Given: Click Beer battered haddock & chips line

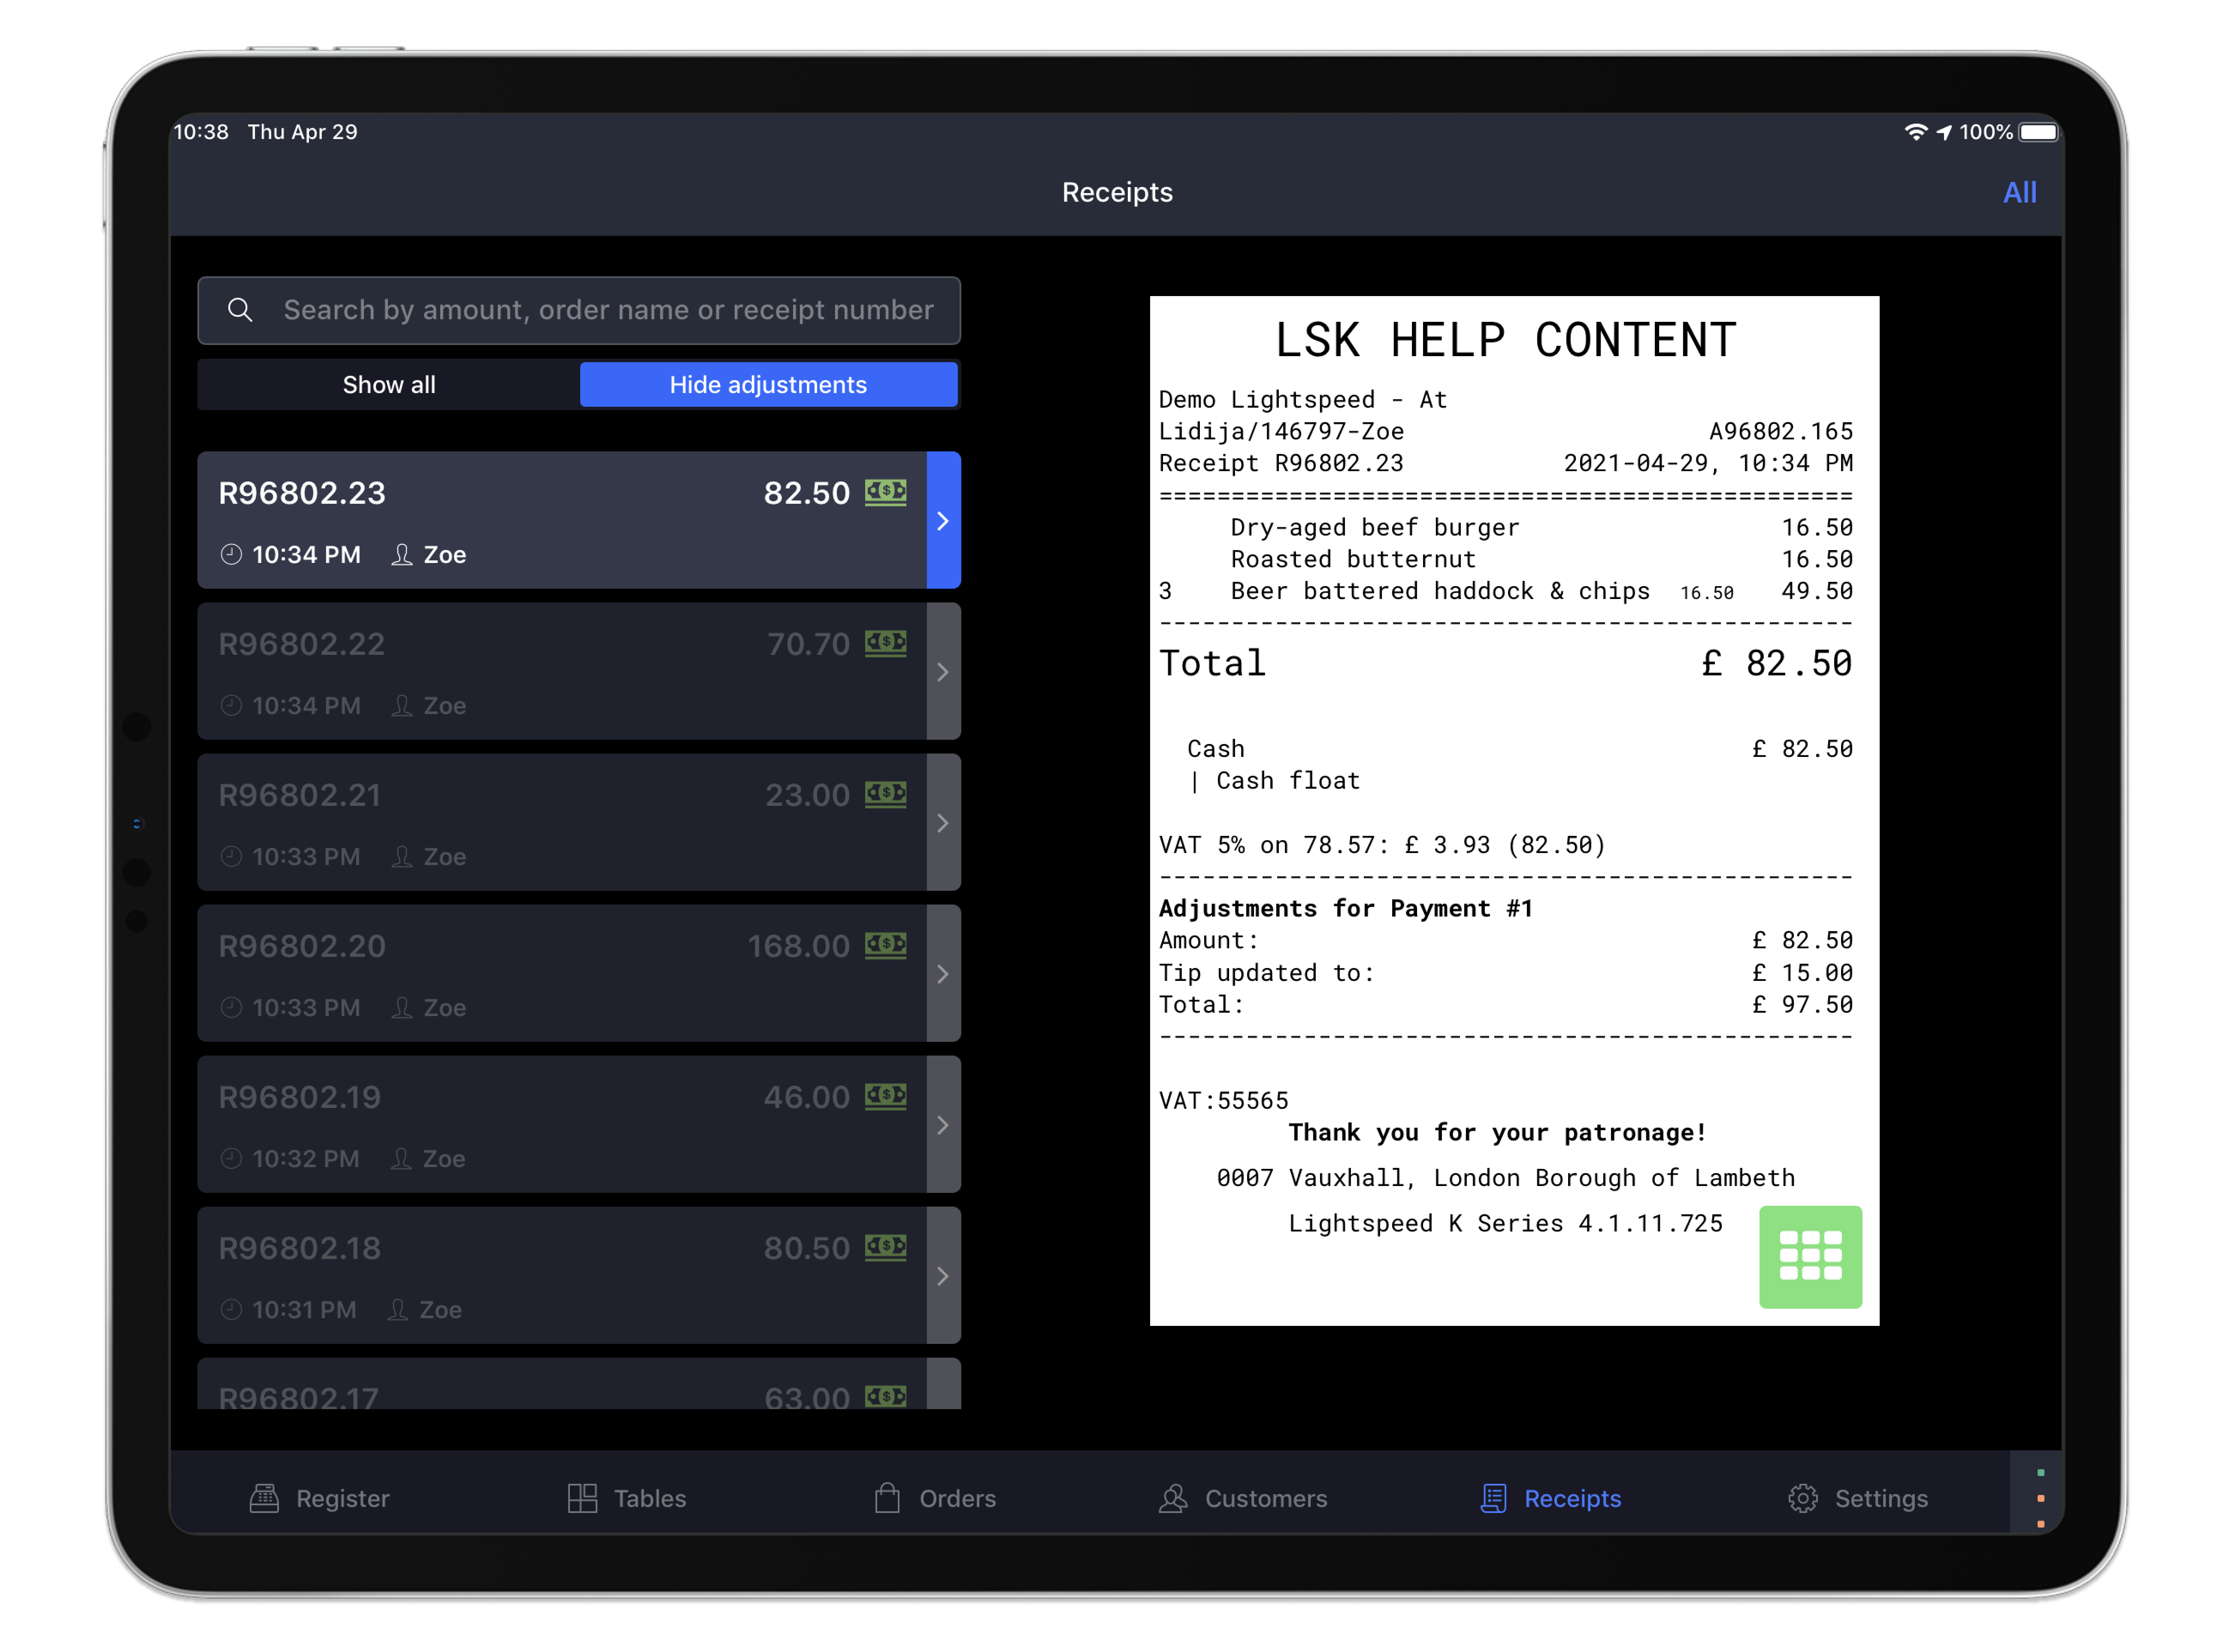Looking at the screenshot, I should 1506,592.
